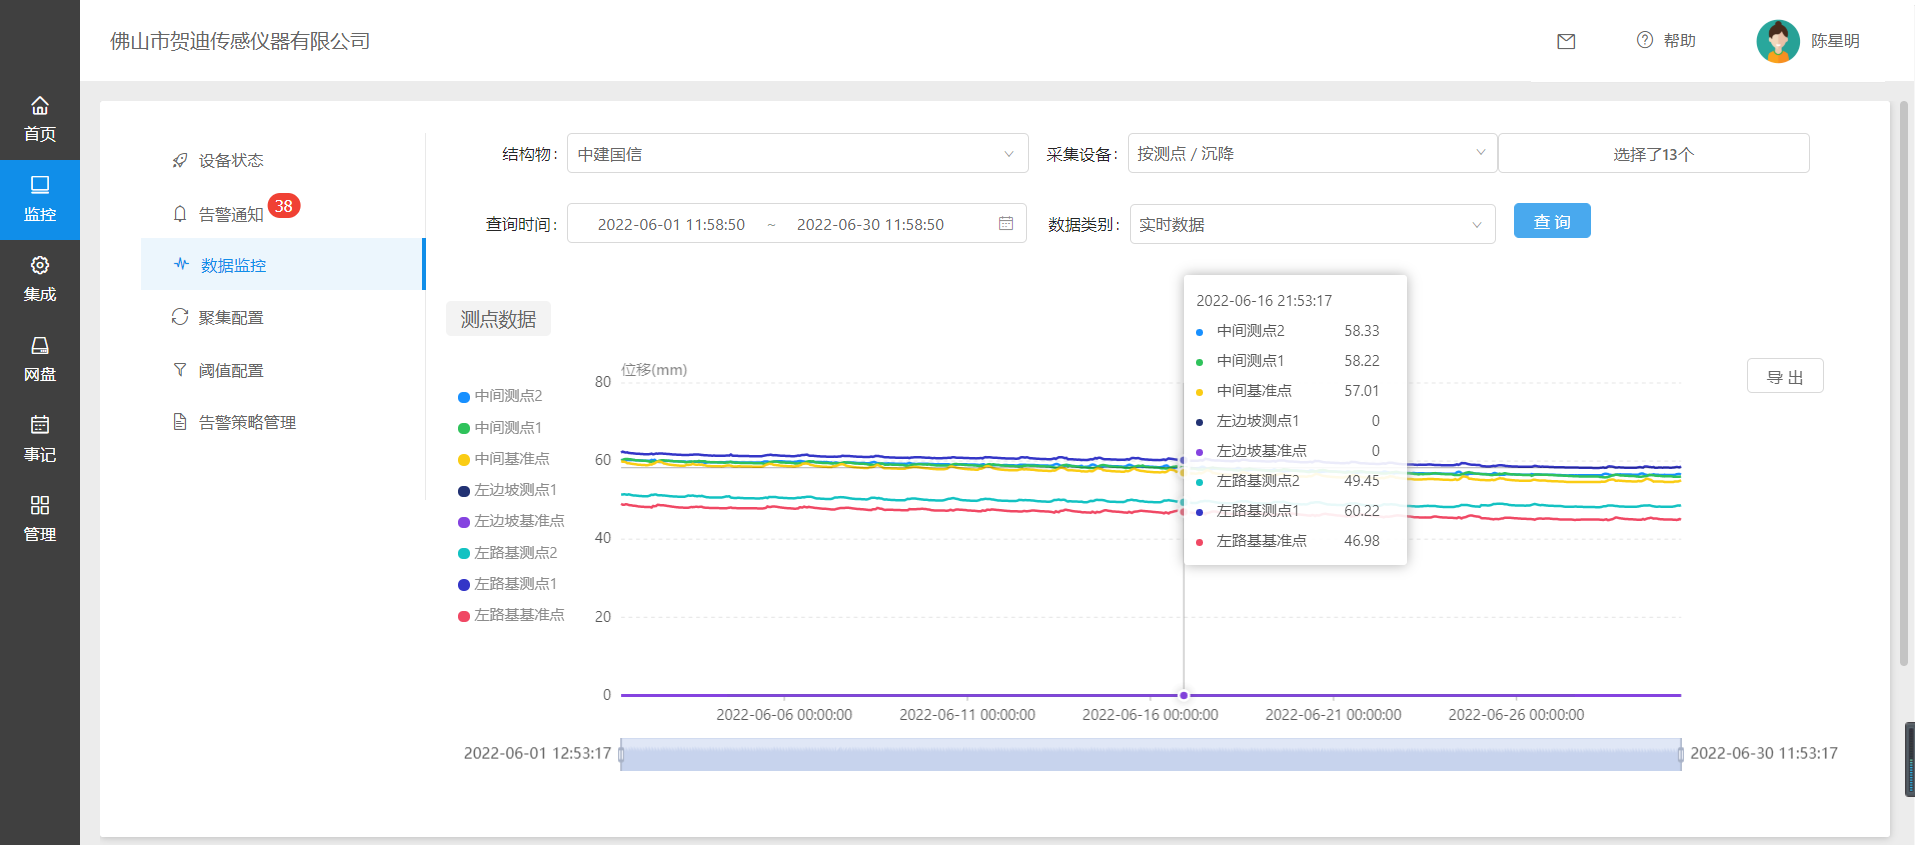Open the 采集设备 dropdown 按测点 / 沉降
Image resolution: width=1915 pixels, height=845 pixels.
coord(1311,154)
